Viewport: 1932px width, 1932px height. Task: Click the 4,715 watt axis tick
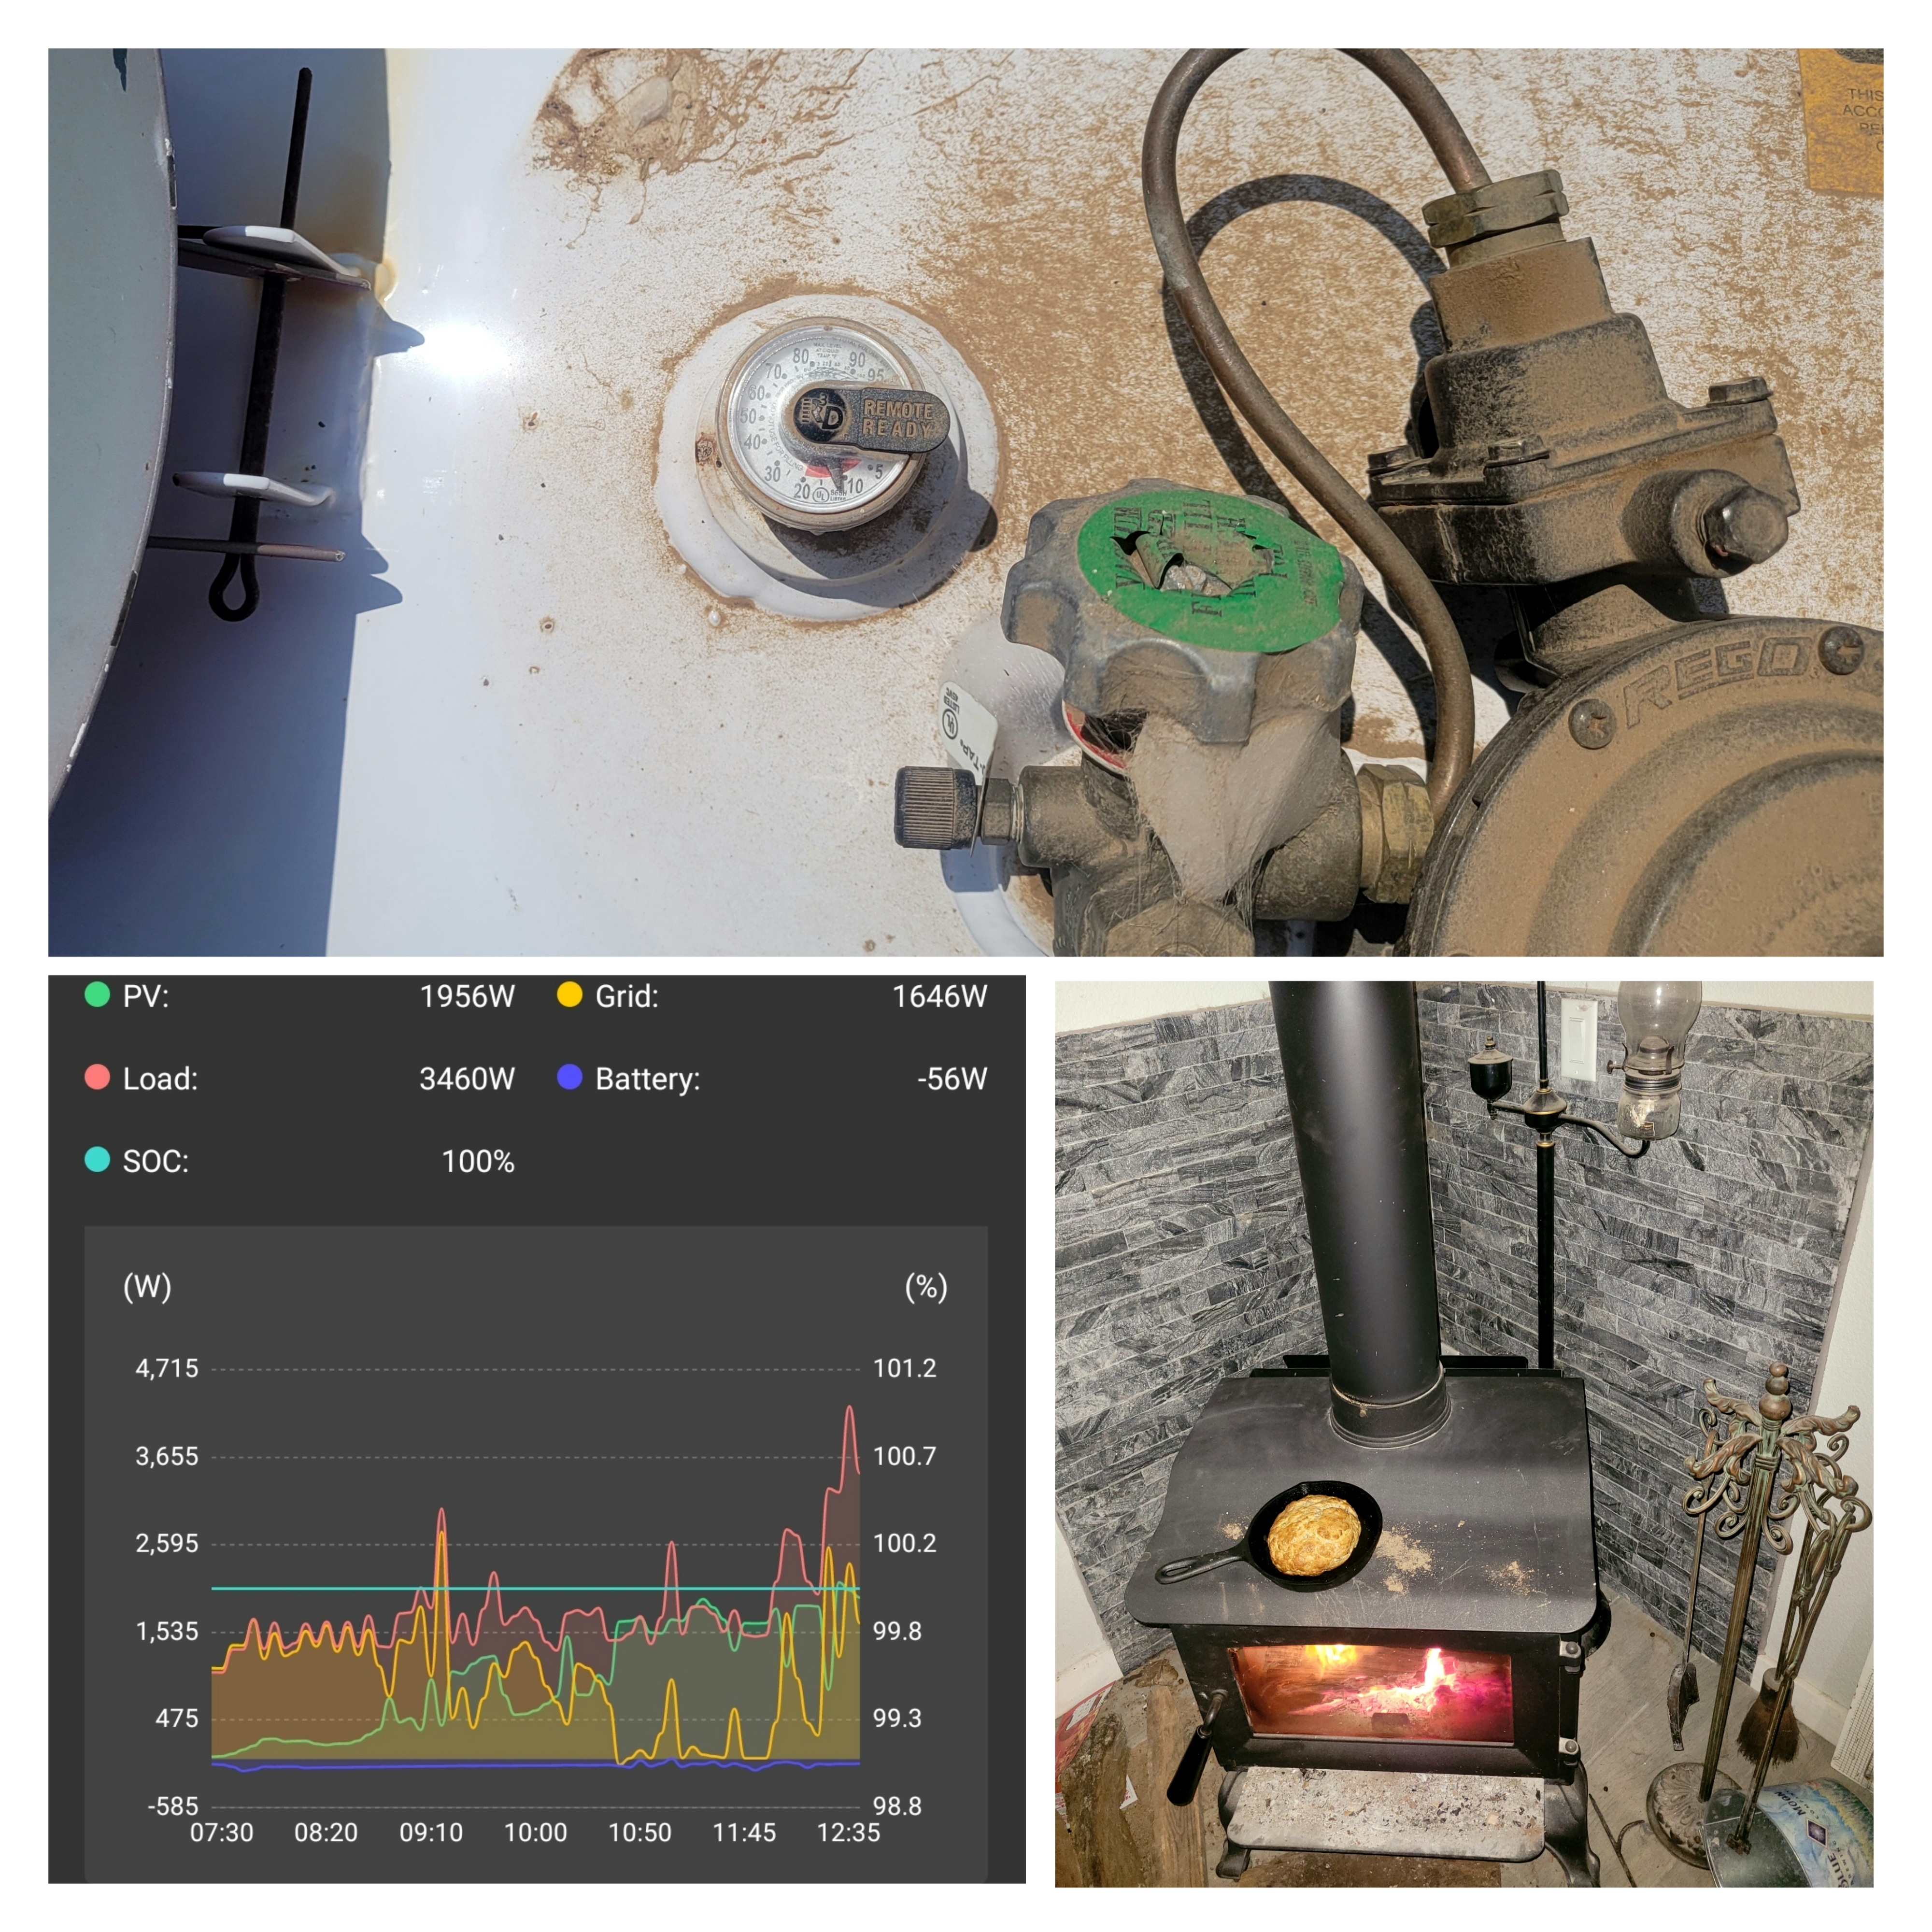167,1368
